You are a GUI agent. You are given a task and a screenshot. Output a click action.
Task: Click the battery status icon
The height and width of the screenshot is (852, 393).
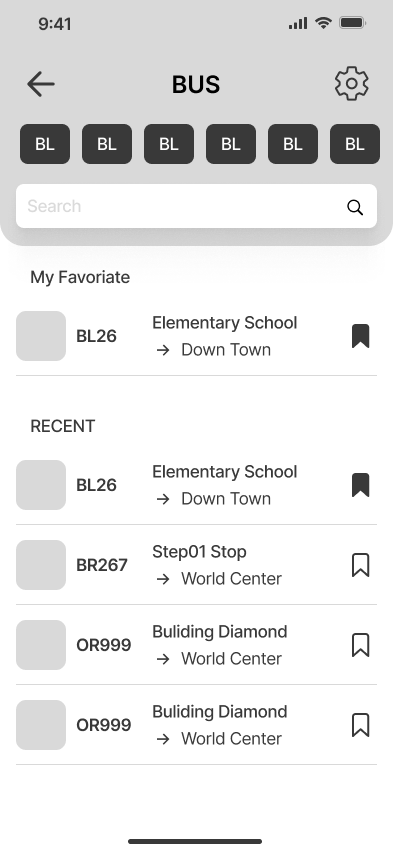coord(353,23)
